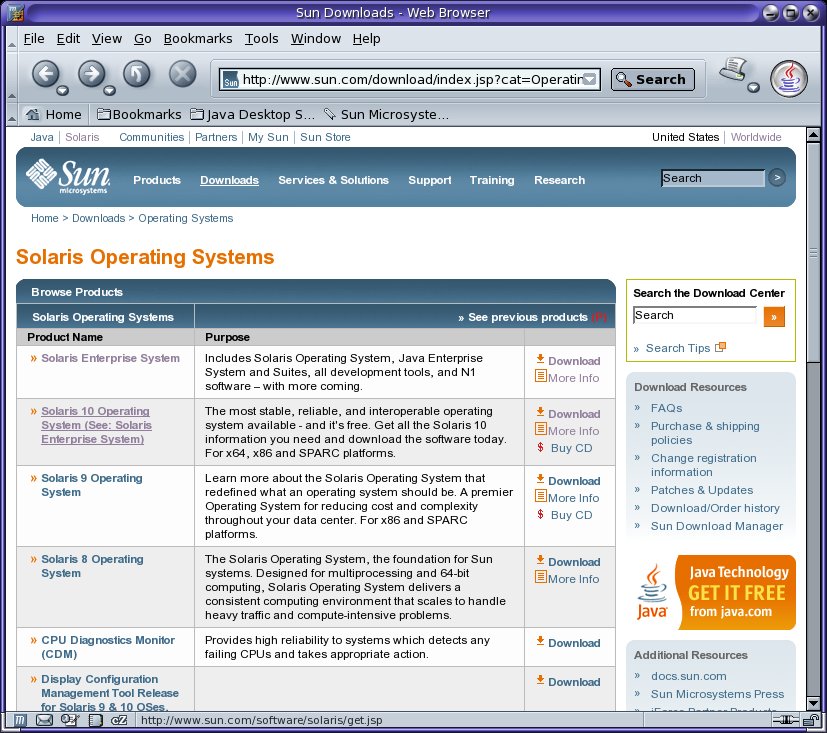Print the page using the printer icon

pos(734,70)
